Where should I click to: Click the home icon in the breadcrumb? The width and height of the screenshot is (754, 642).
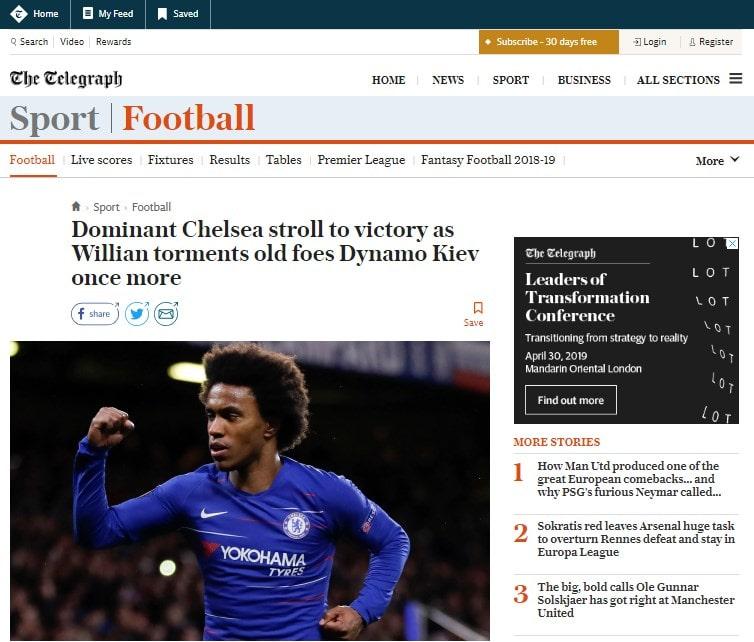click(76, 207)
